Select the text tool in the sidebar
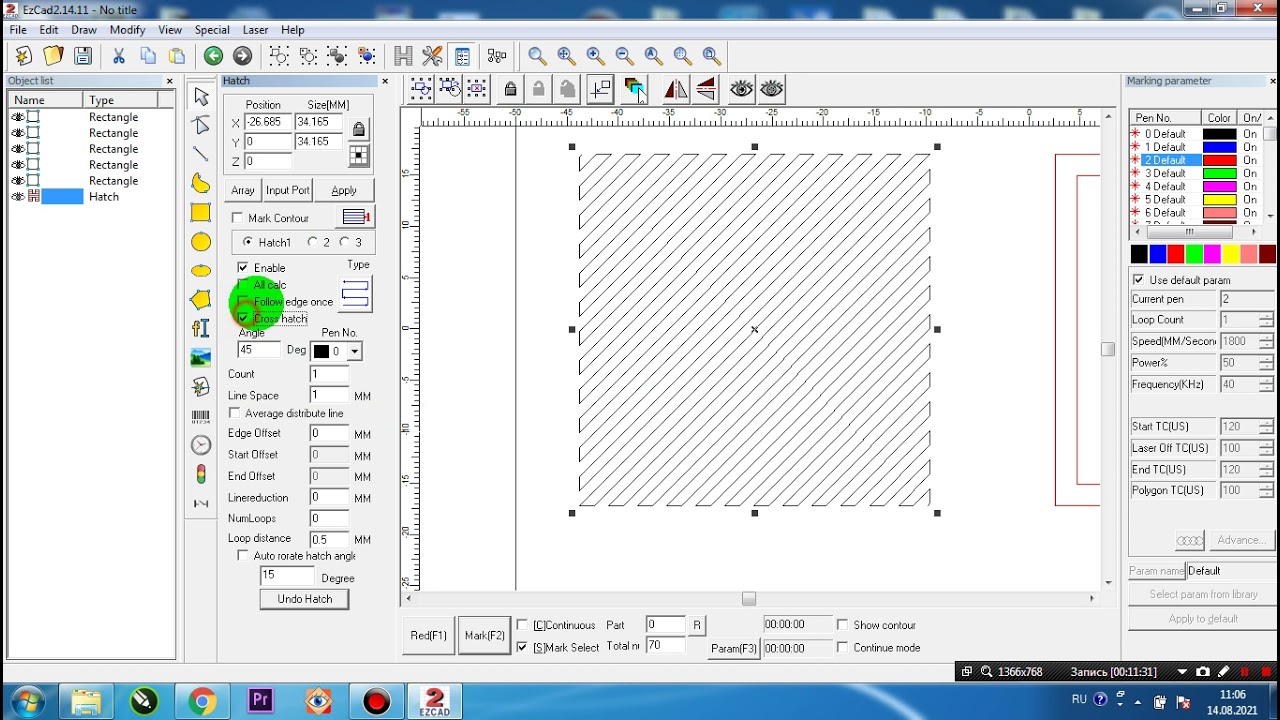Viewport: 1280px width, 720px height. point(201,328)
